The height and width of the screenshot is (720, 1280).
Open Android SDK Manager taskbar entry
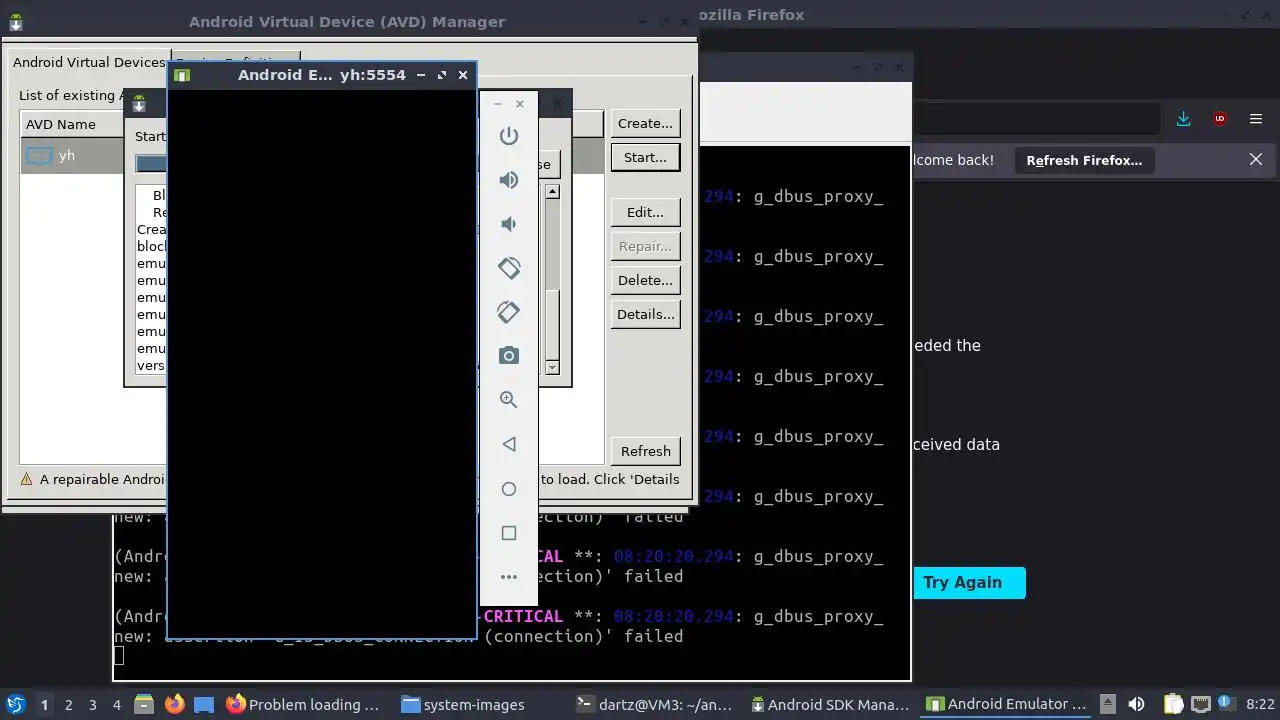point(832,704)
